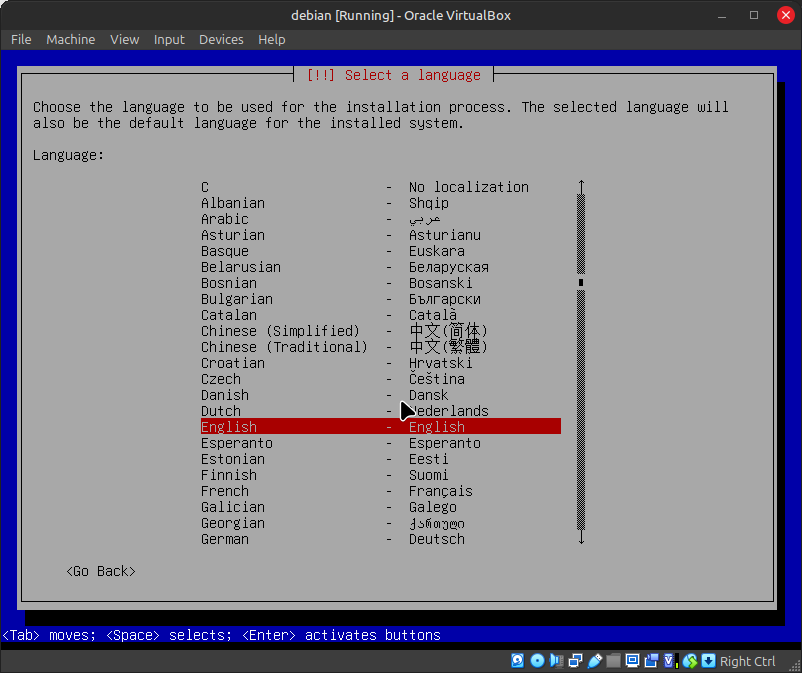Open the Devices menu
The height and width of the screenshot is (673, 802).
tap(221, 39)
